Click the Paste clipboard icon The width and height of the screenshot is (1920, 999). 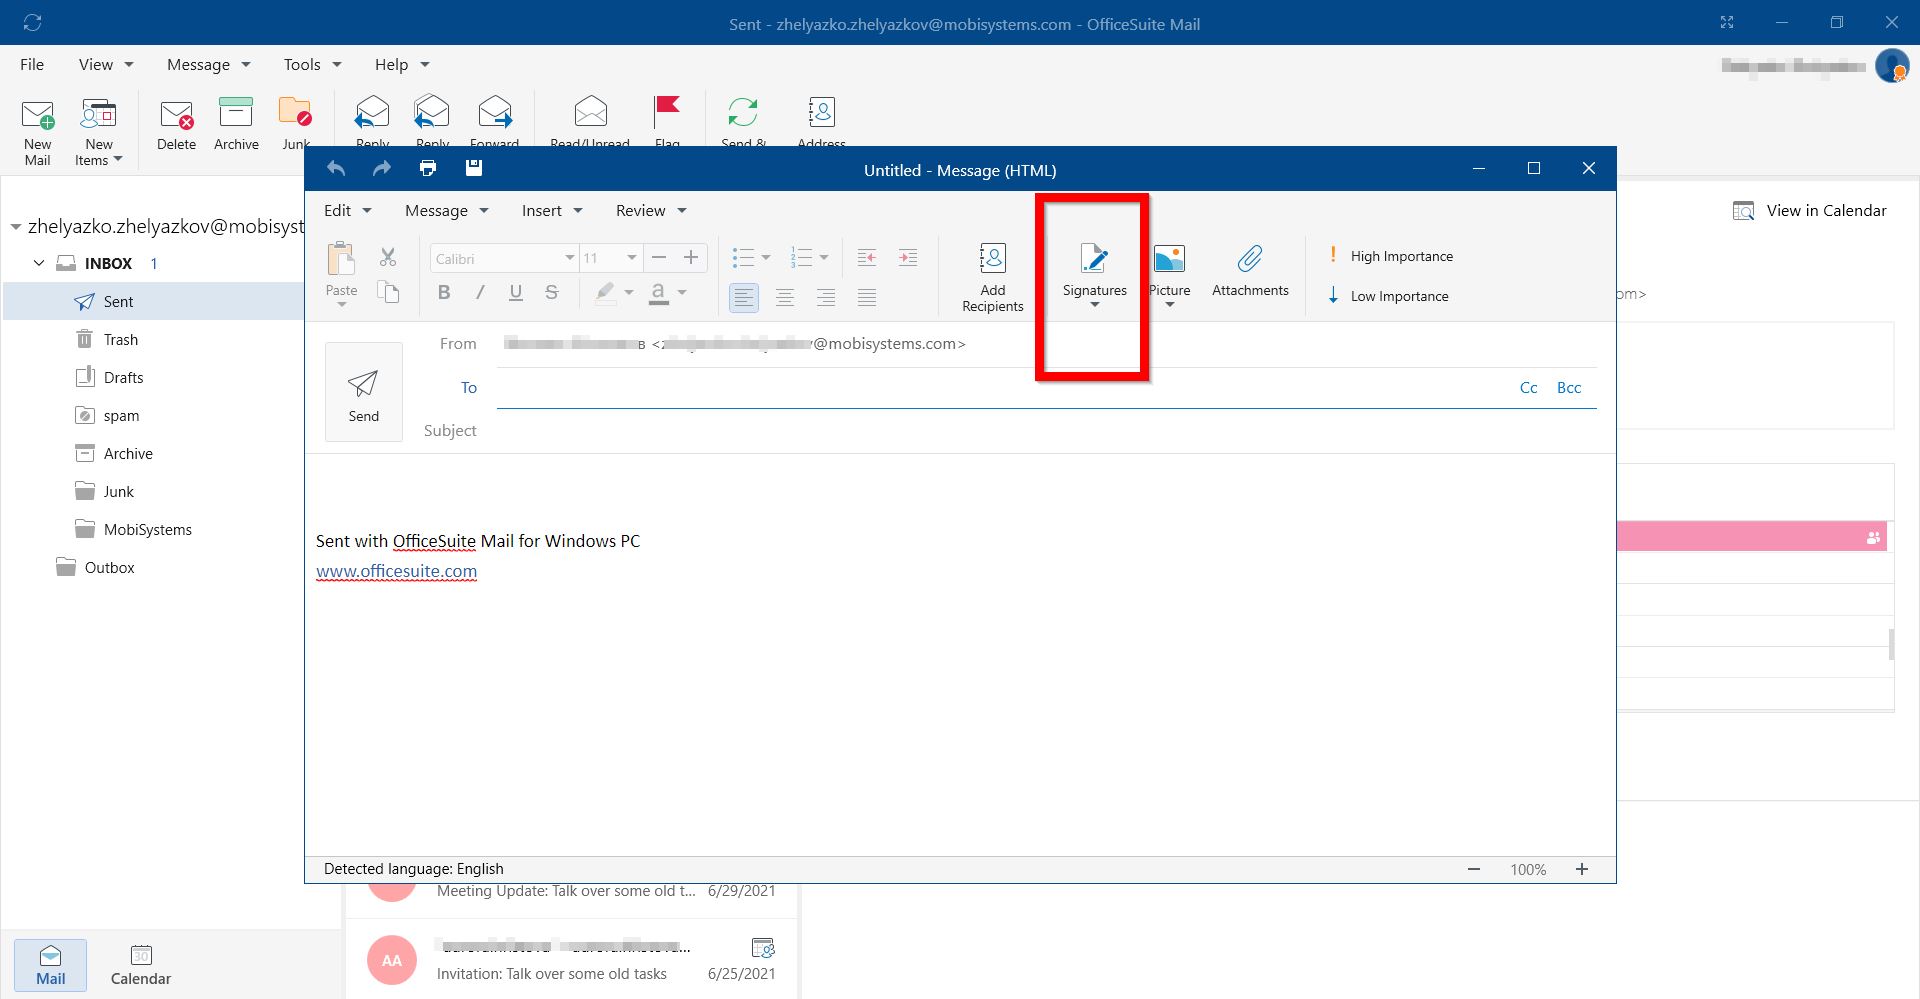(341, 258)
